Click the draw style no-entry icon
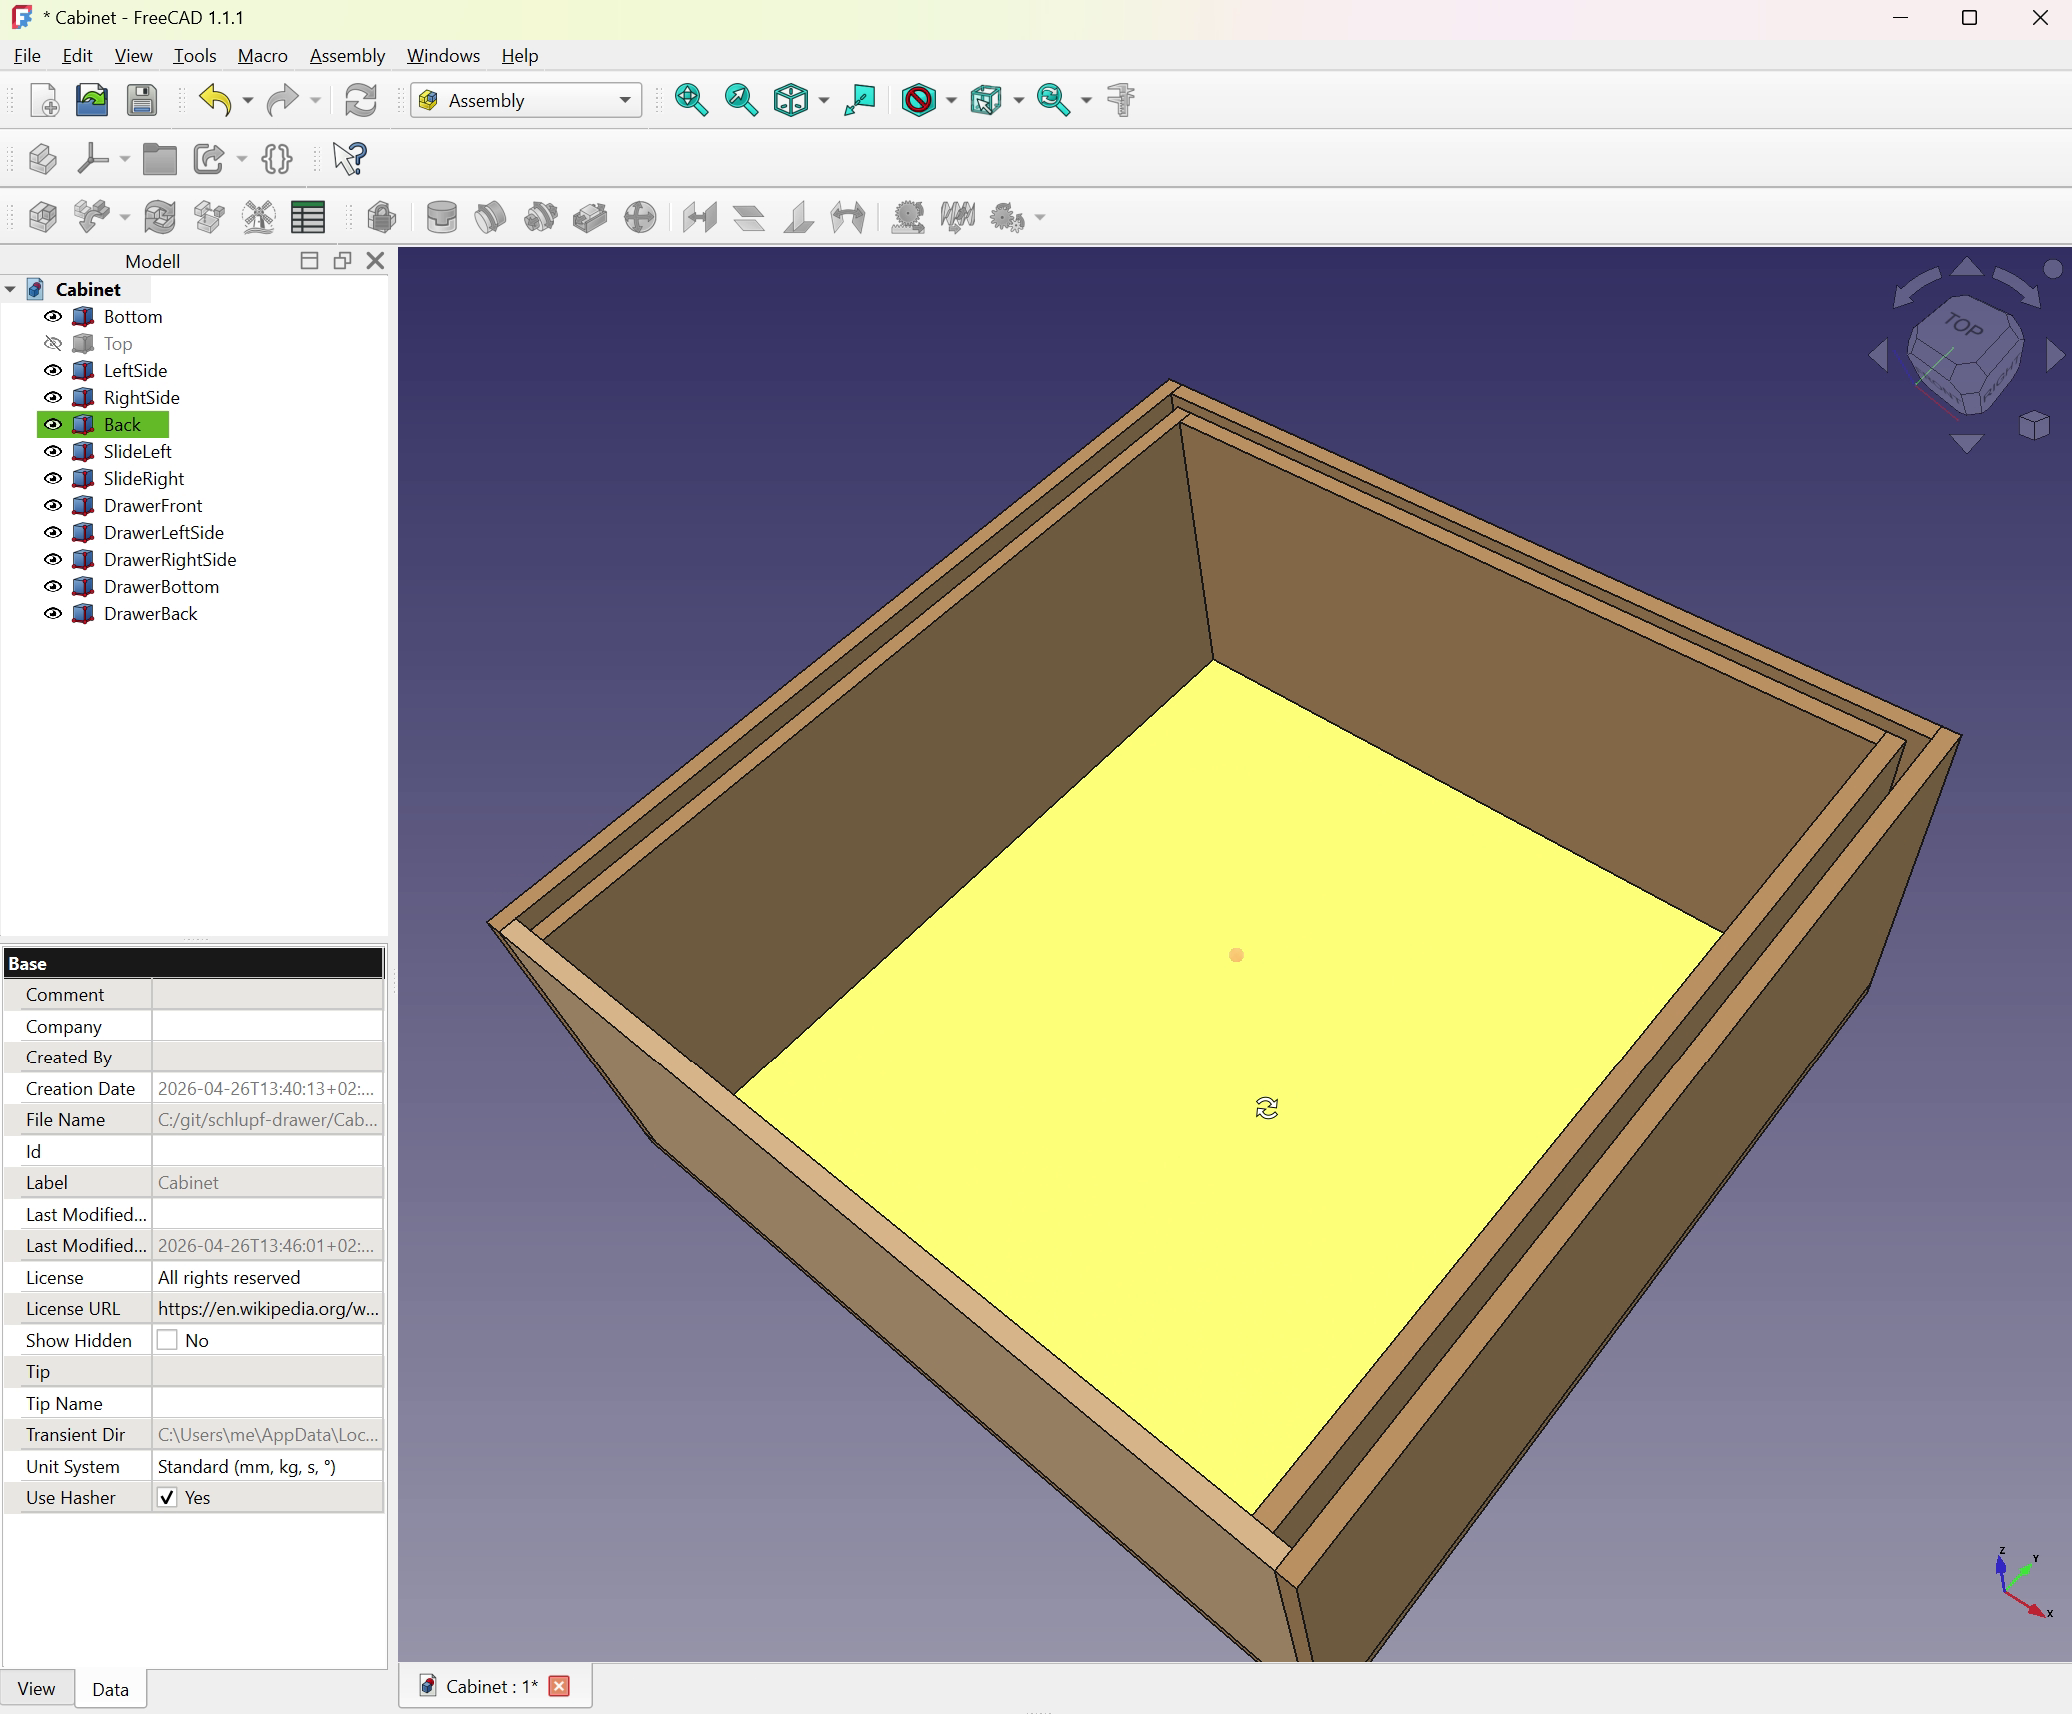The width and height of the screenshot is (2072, 1714). pyautogui.click(x=918, y=100)
